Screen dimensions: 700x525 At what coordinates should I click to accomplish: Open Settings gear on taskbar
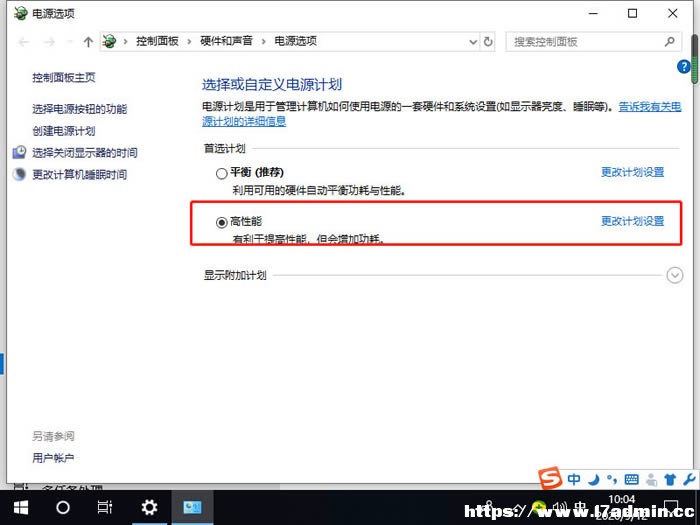tap(149, 508)
